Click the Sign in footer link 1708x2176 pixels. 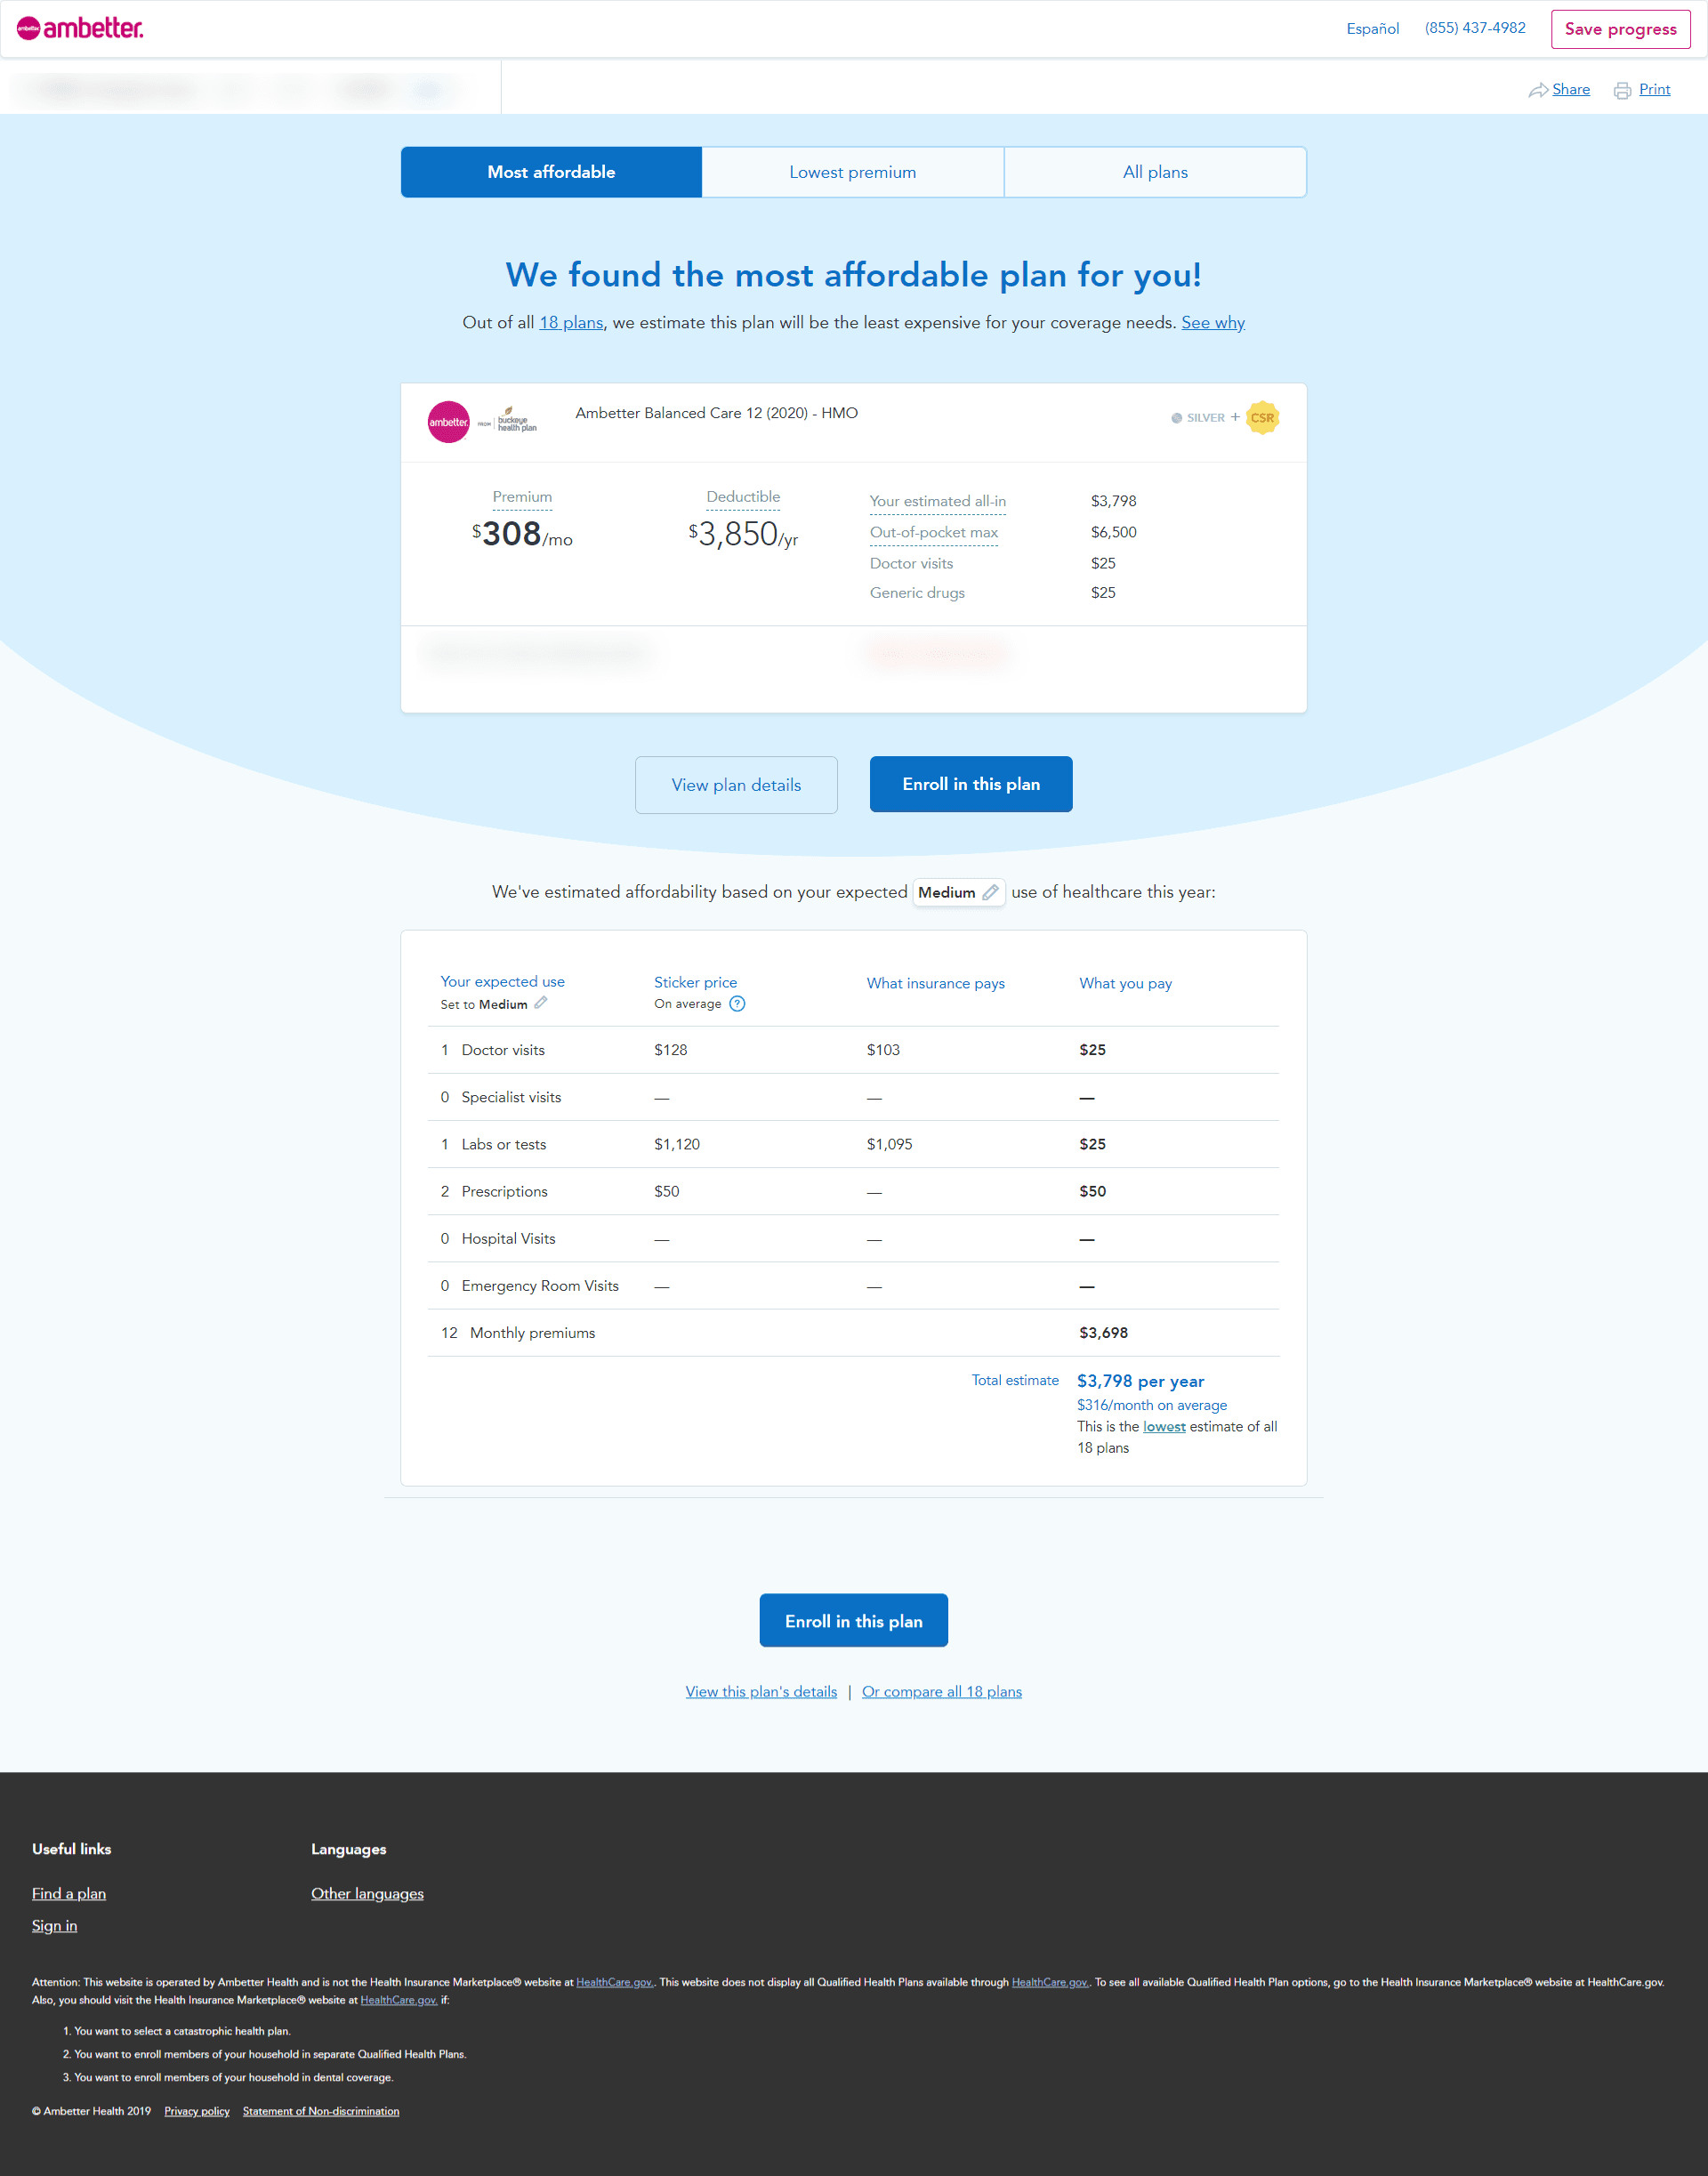click(54, 1926)
